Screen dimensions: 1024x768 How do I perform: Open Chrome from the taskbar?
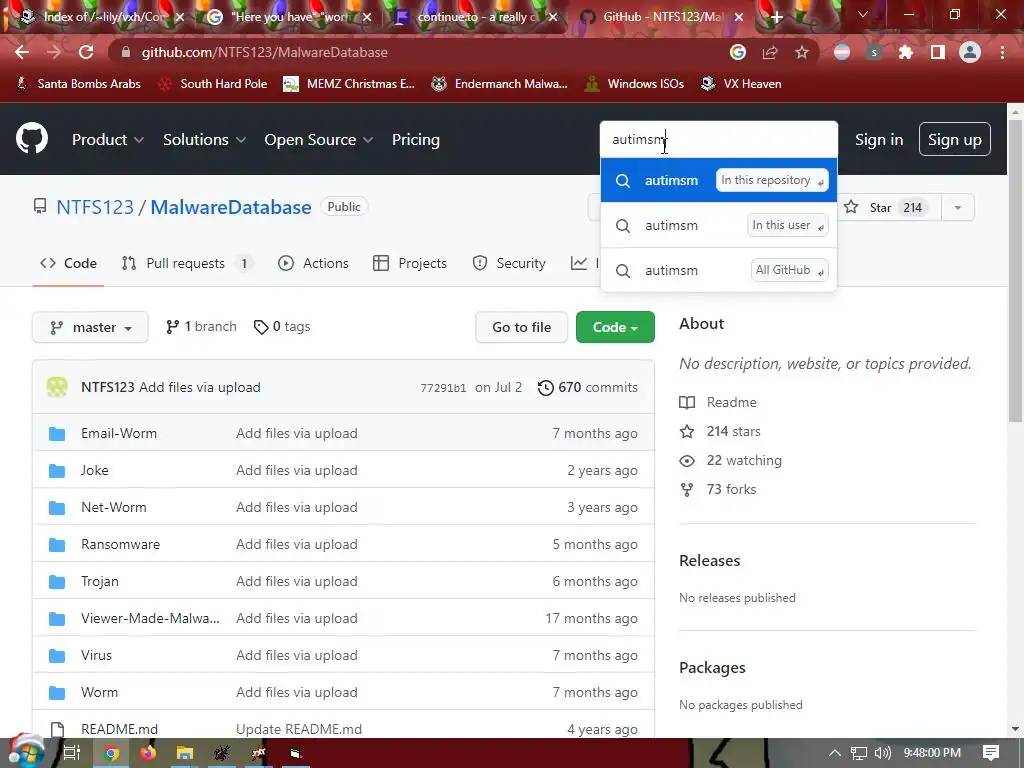[112, 753]
